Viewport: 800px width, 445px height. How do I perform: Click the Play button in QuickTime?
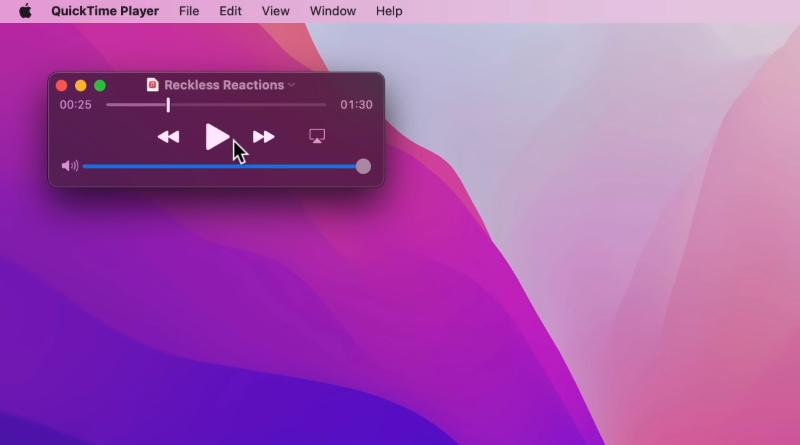click(x=216, y=137)
